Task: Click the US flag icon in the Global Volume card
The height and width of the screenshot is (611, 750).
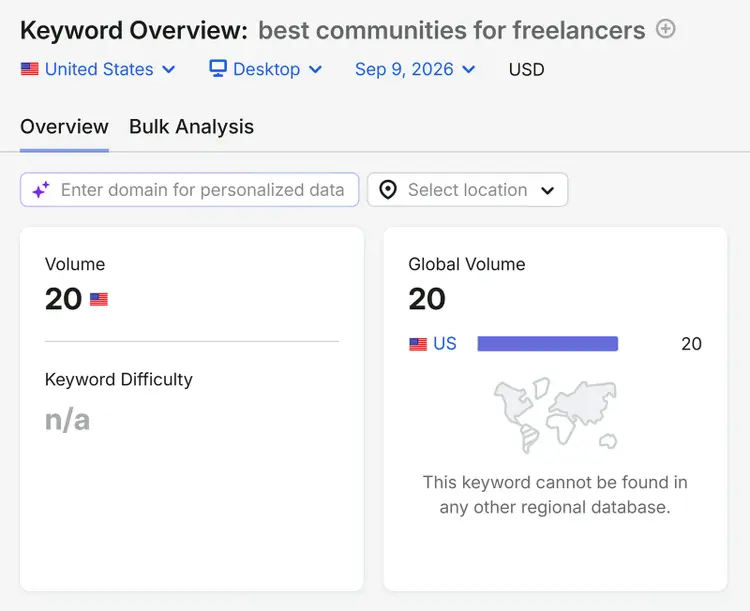Action: point(418,344)
